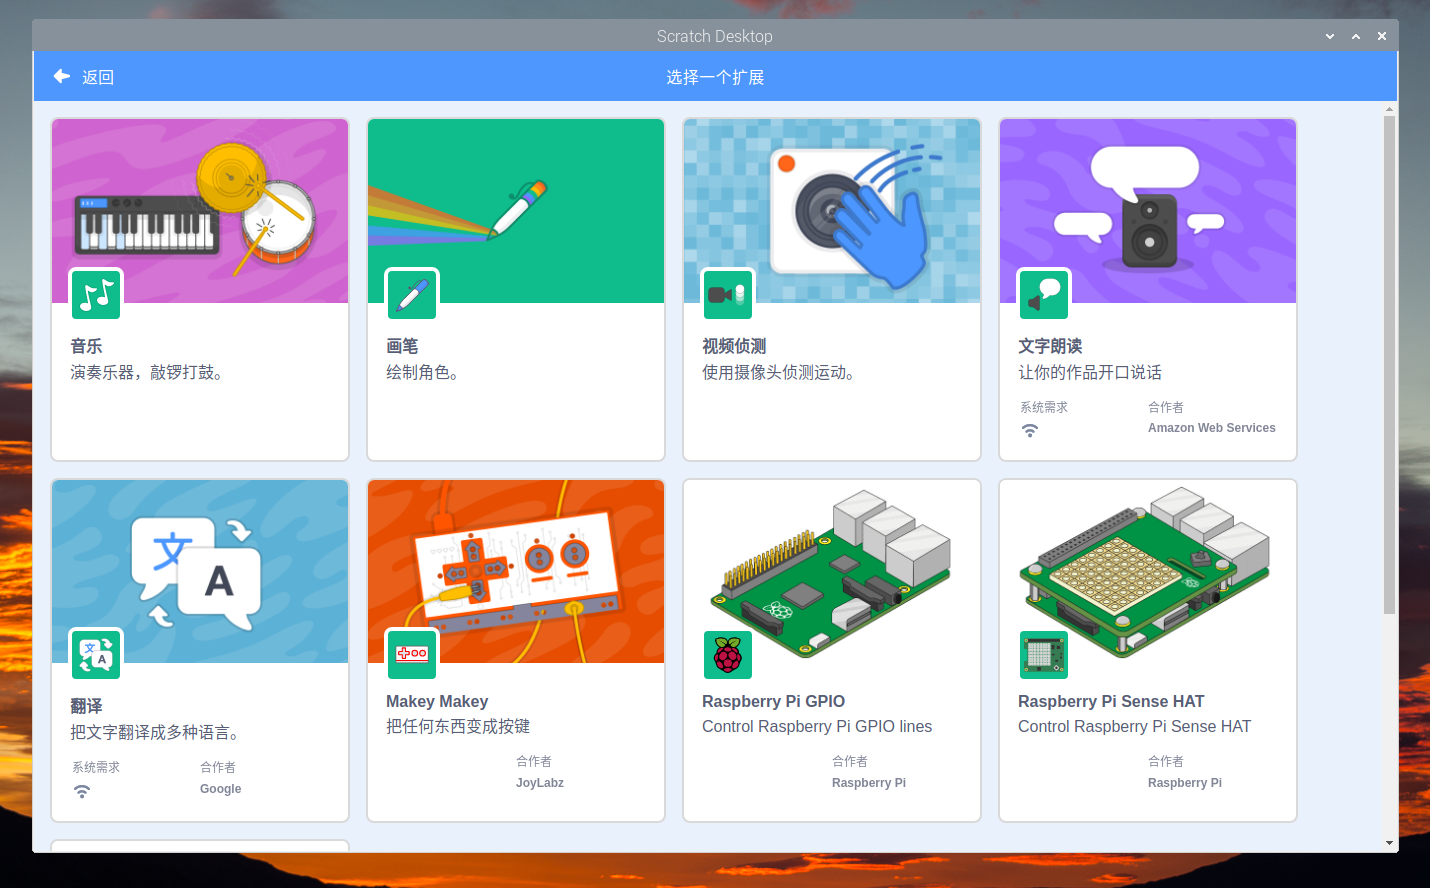This screenshot has width=1430, height=888.
Task: Click the scrollbar down arrow
Action: click(1389, 843)
